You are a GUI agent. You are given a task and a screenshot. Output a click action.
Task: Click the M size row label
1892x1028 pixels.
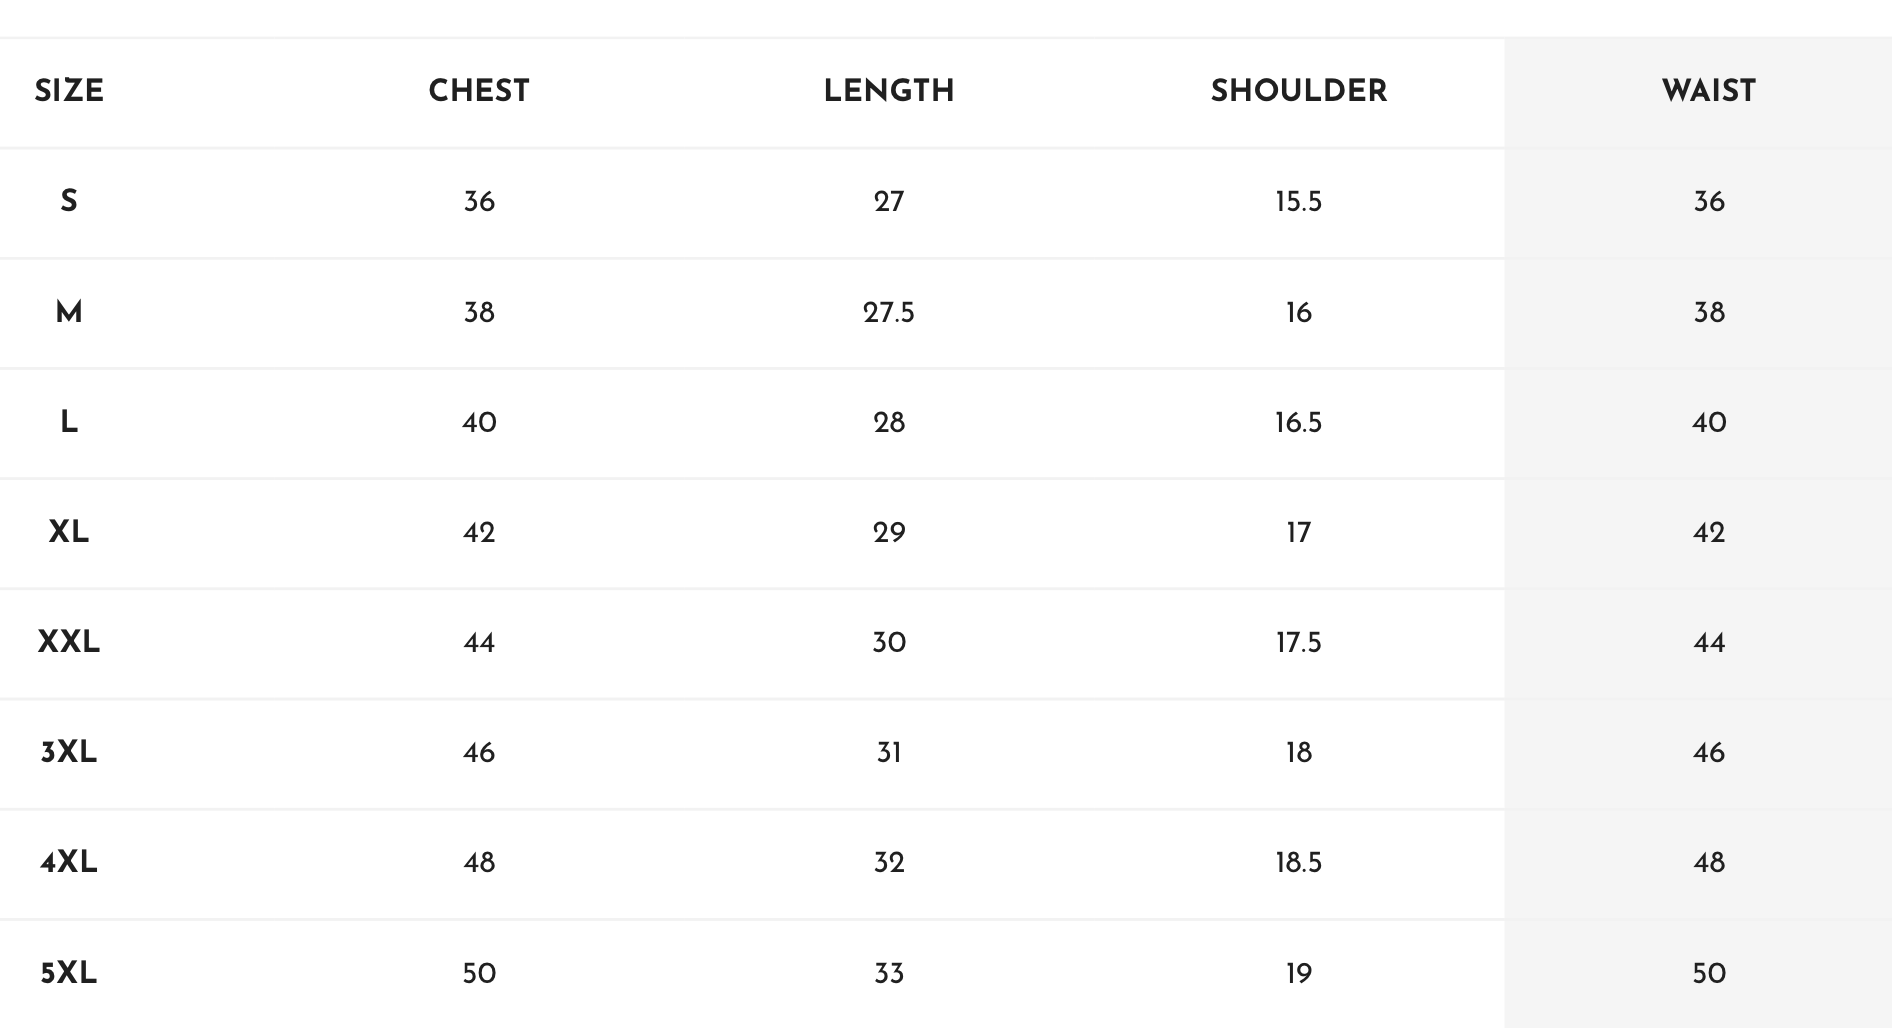tap(69, 312)
